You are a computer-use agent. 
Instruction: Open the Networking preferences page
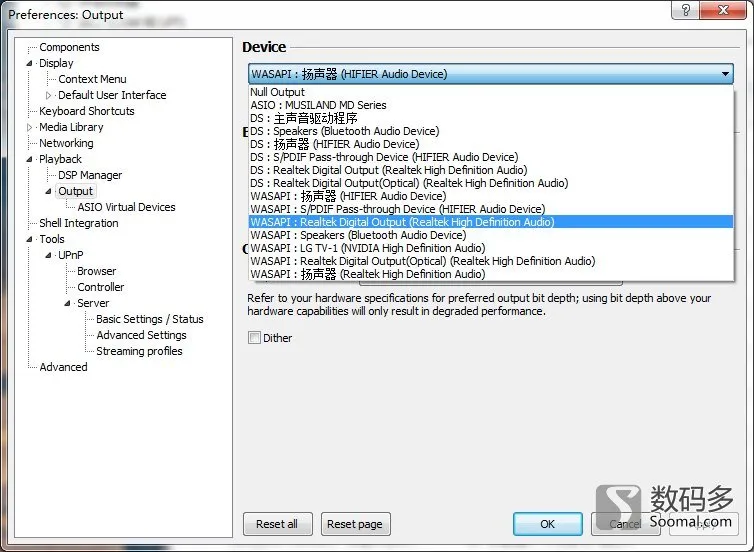pyautogui.click(x=66, y=143)
